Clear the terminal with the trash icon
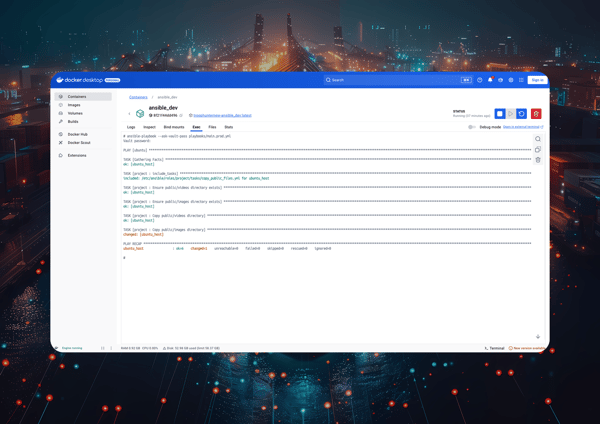 tap(538, 160)
